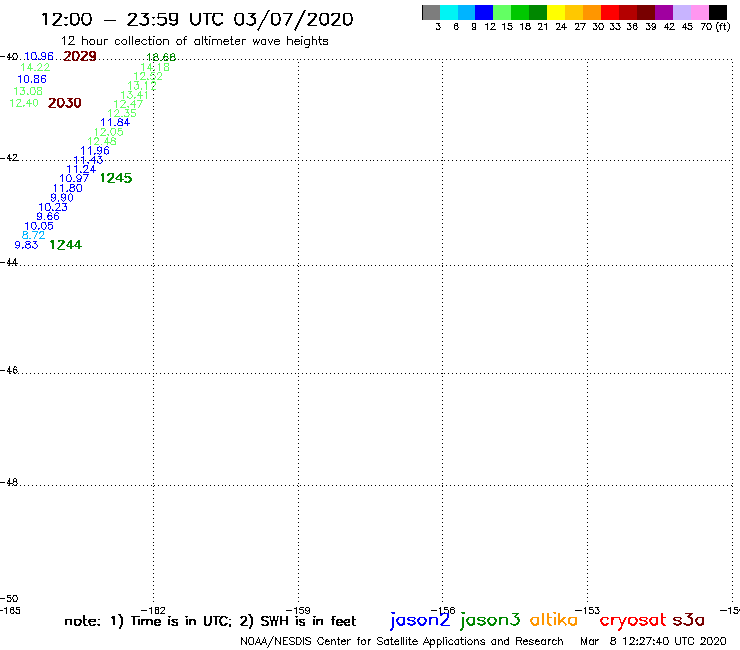This screenshot has width=740, height=650.
Task: Click the 11.80 wave height value
Action: [x=67, y=188]
